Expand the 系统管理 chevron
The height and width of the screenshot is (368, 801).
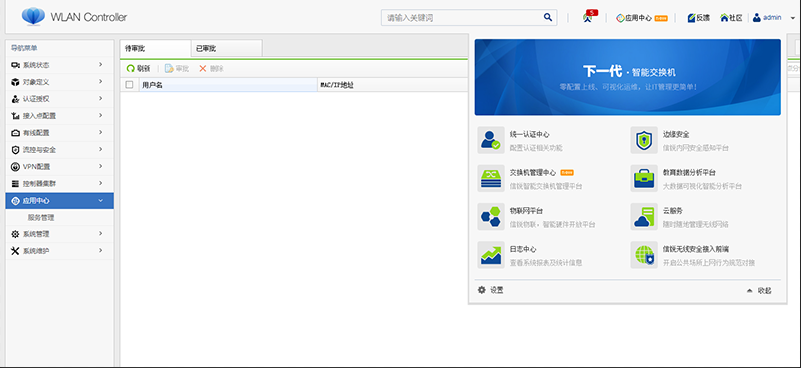tap(101, 234)
